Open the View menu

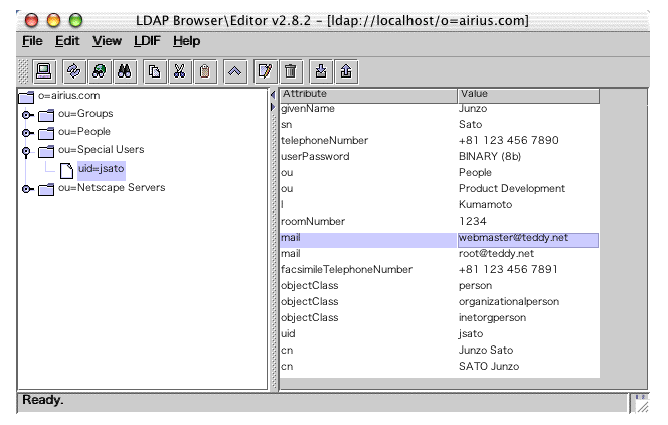(107, 41)
